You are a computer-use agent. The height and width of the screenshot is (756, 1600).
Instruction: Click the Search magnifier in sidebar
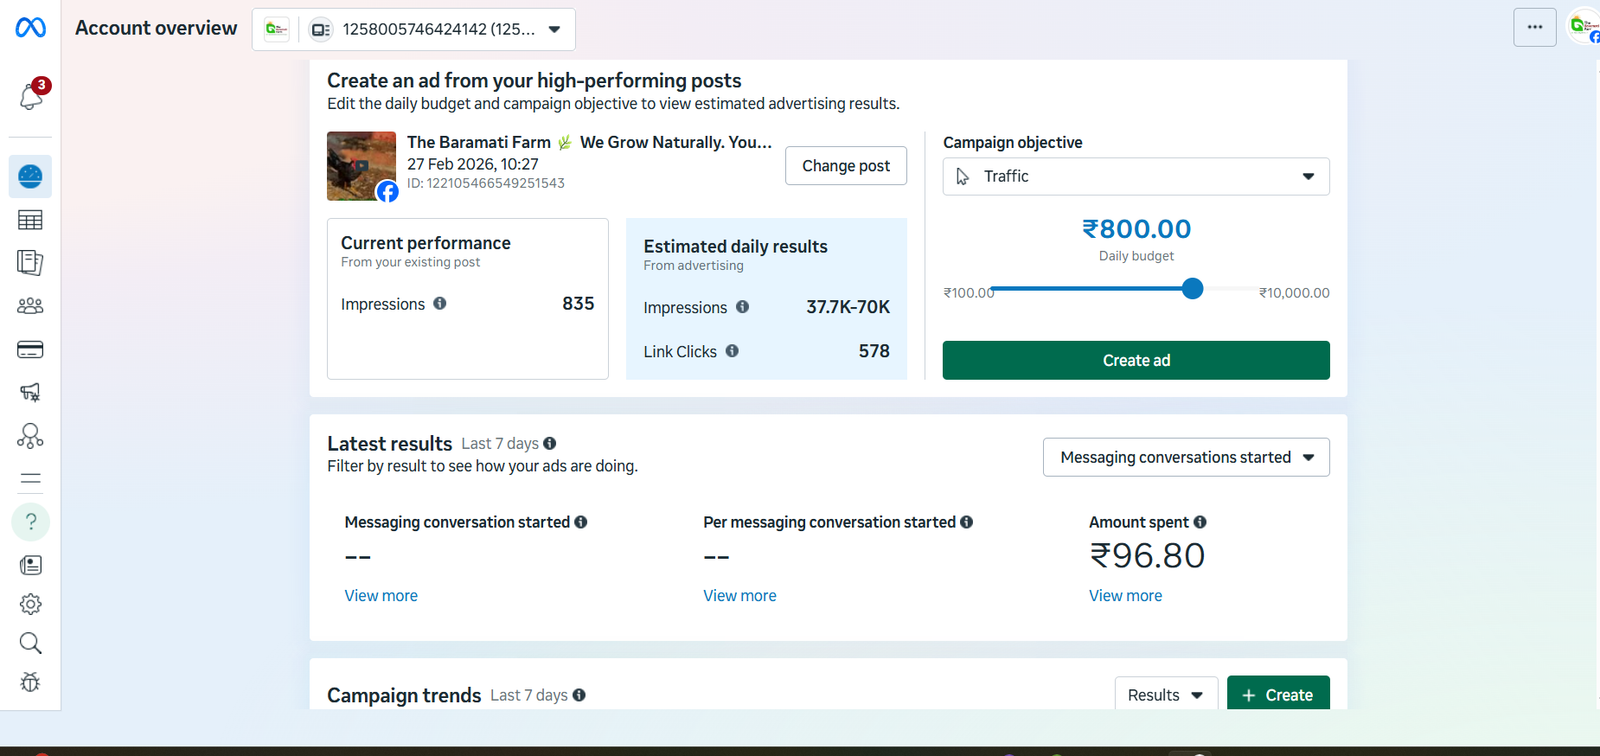pyautogui.click(x=30, y=643)
